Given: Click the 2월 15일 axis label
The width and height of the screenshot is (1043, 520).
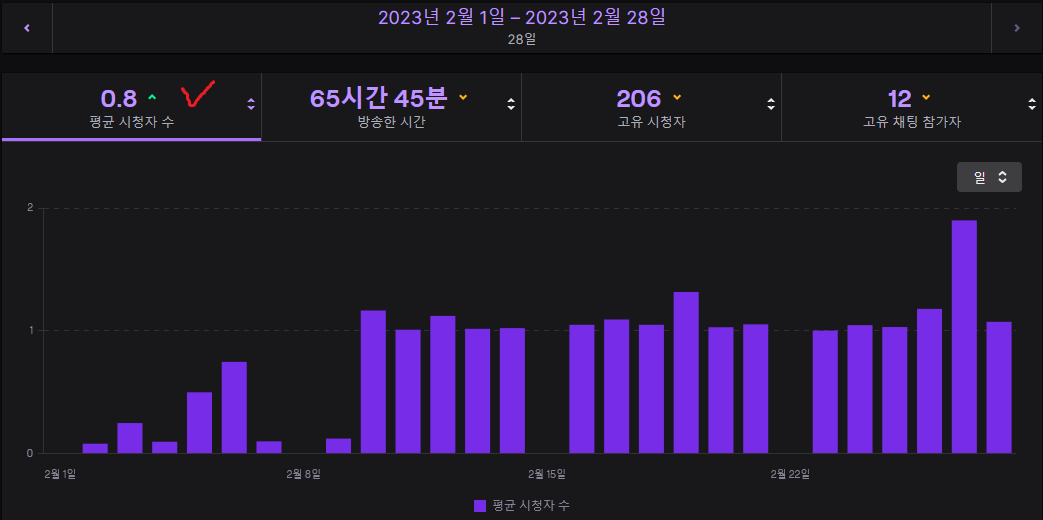Looking at the screenshot, I should click(547, 474).
